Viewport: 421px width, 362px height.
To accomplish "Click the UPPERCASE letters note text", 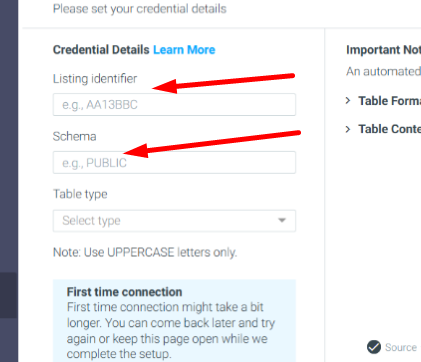I will [145, 252].
